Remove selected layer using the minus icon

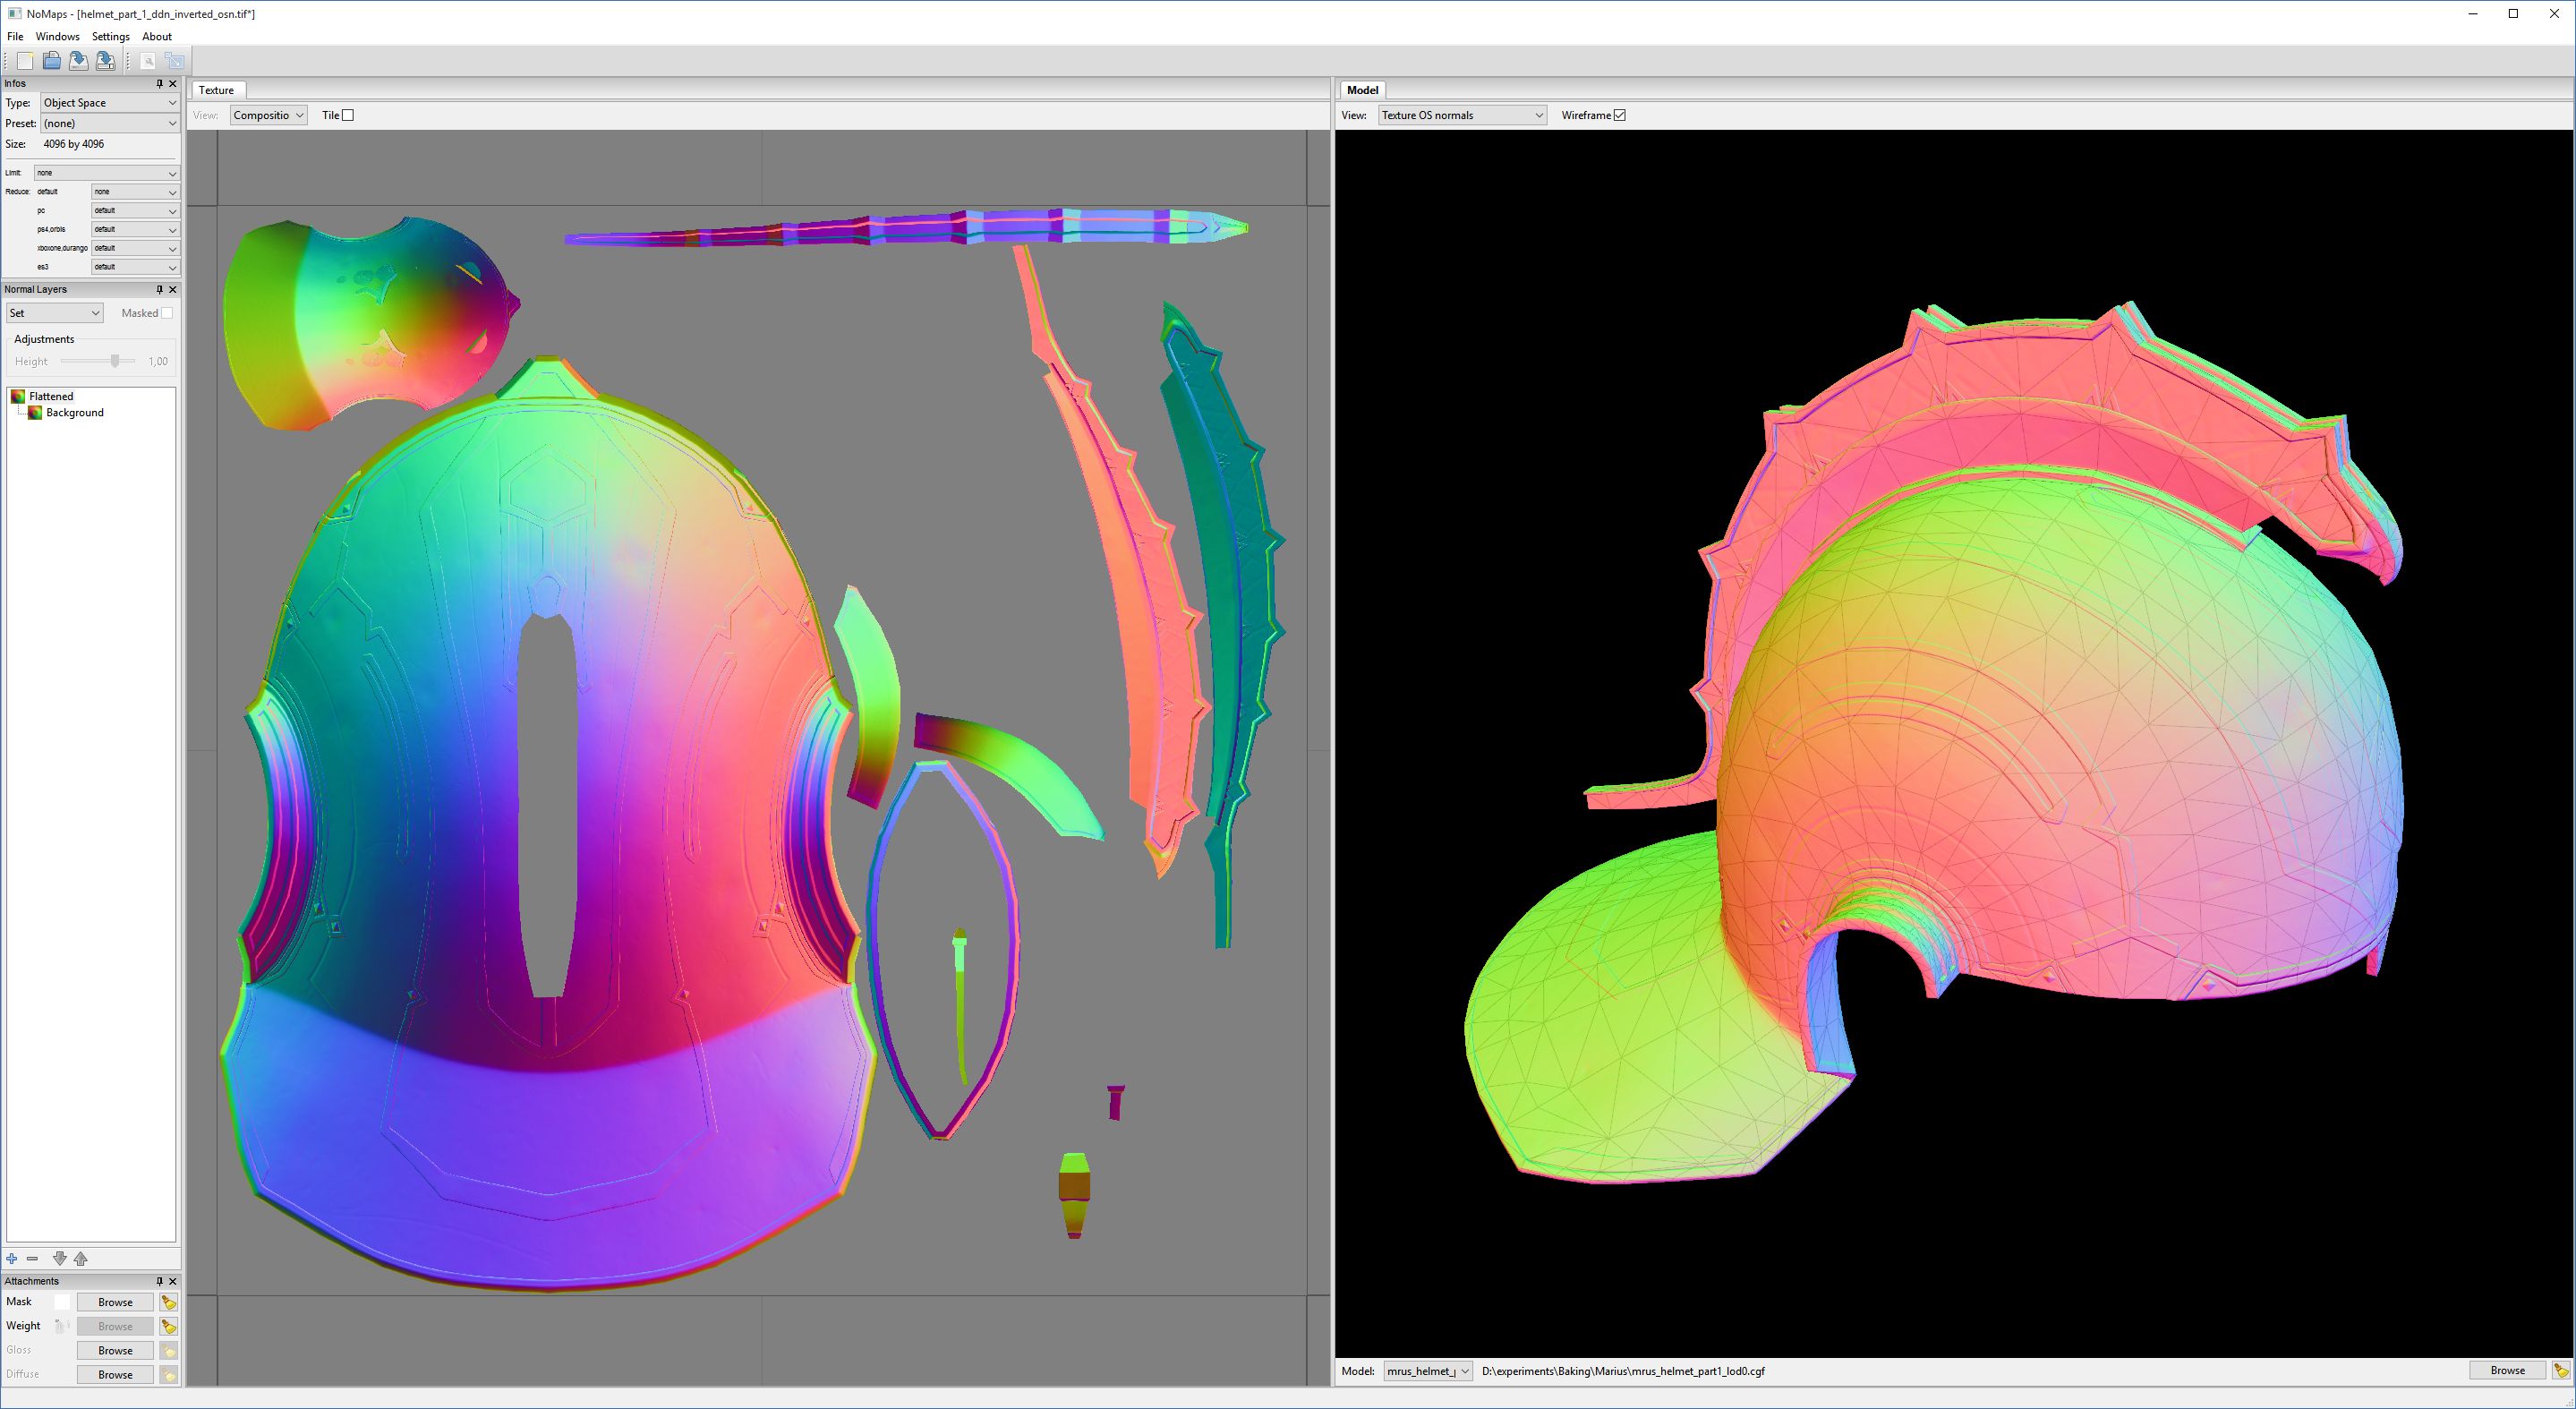pyautogui.click(x=33, y=1258)
